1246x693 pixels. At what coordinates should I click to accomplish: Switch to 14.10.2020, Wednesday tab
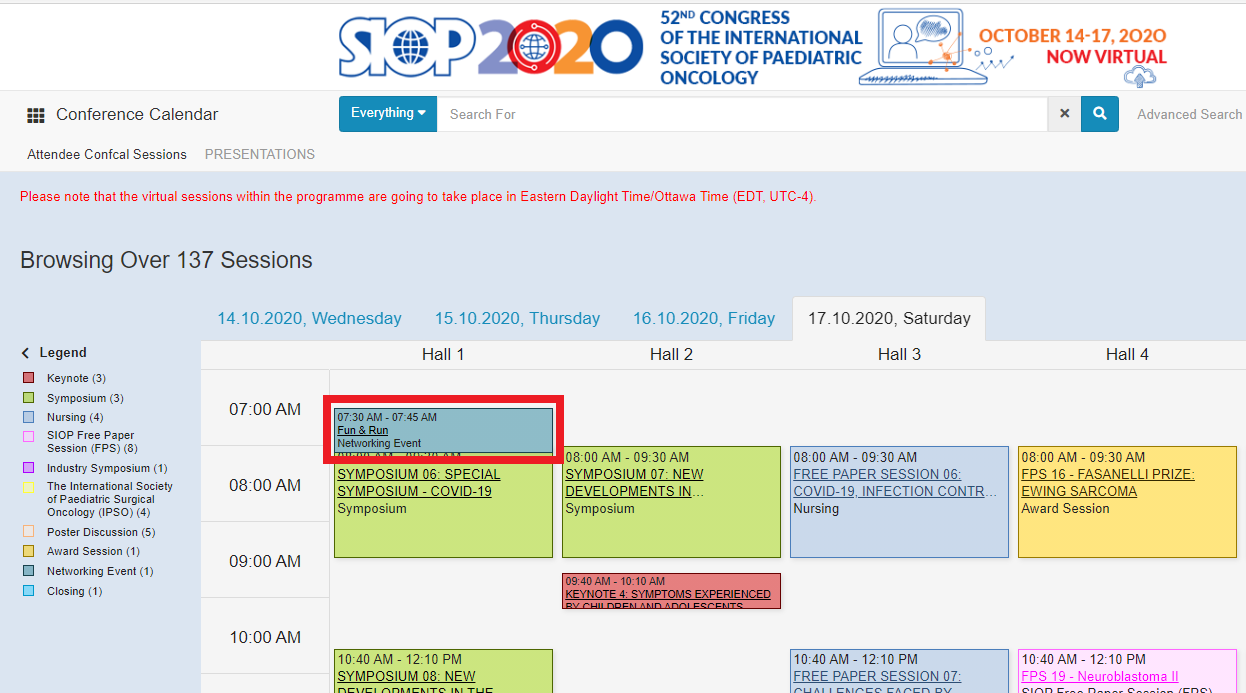click(310, 319)
